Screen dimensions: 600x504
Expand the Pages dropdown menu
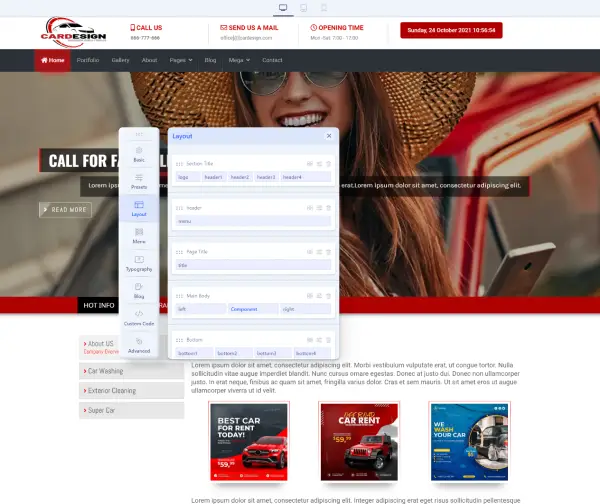(x=181, y=60)
